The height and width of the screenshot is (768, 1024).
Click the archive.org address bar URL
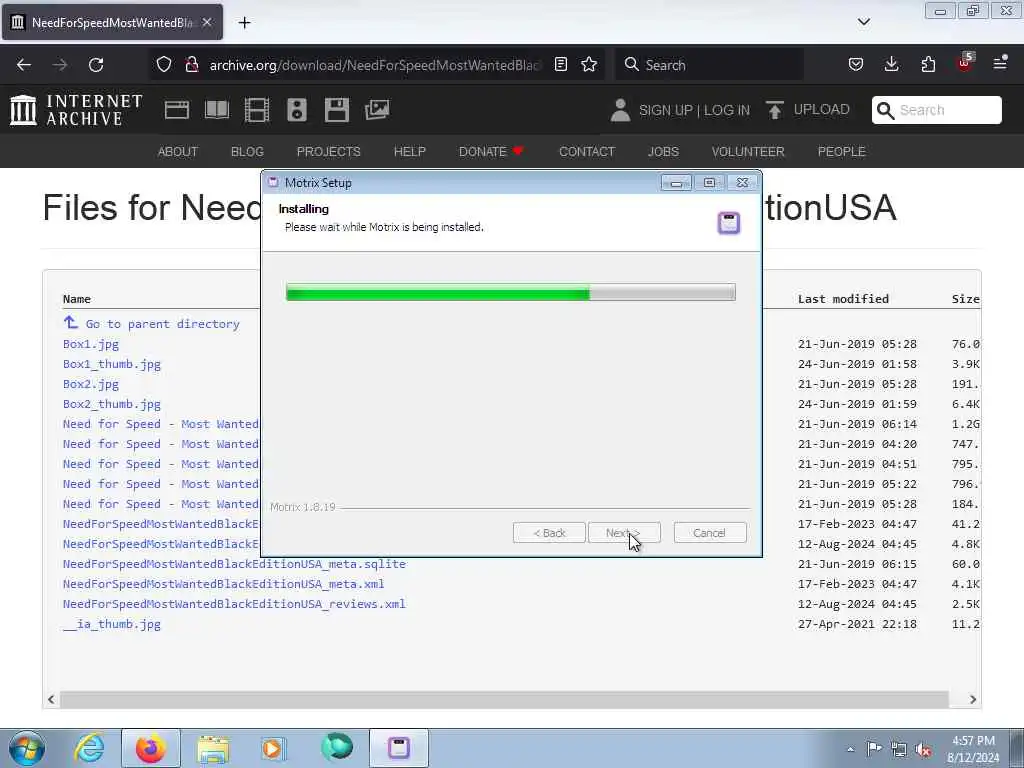374,65
